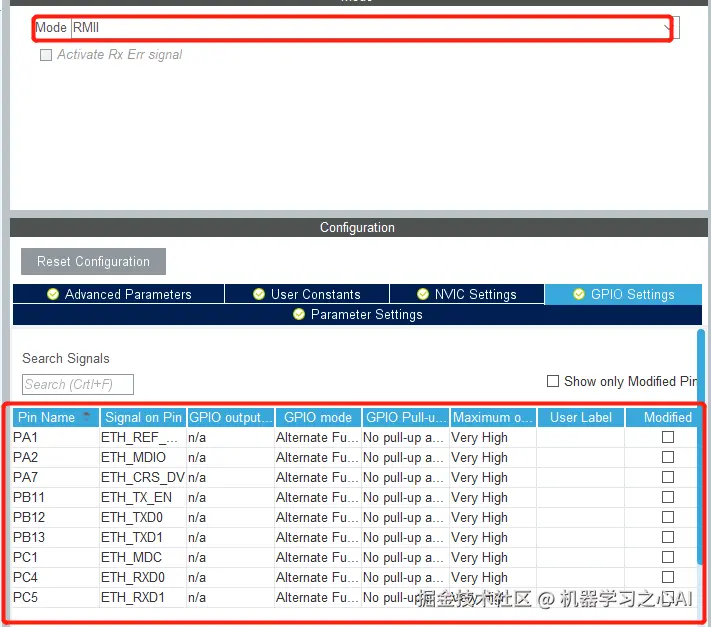
Task: Click the GPIO output column header
Action: (x=230, y=417)
